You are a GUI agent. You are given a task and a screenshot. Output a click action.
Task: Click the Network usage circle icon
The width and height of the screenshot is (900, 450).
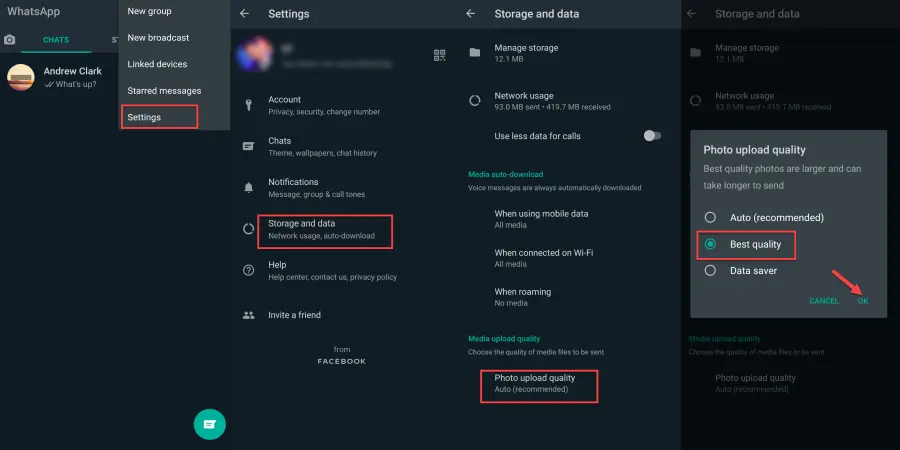(x=475, y=101)
